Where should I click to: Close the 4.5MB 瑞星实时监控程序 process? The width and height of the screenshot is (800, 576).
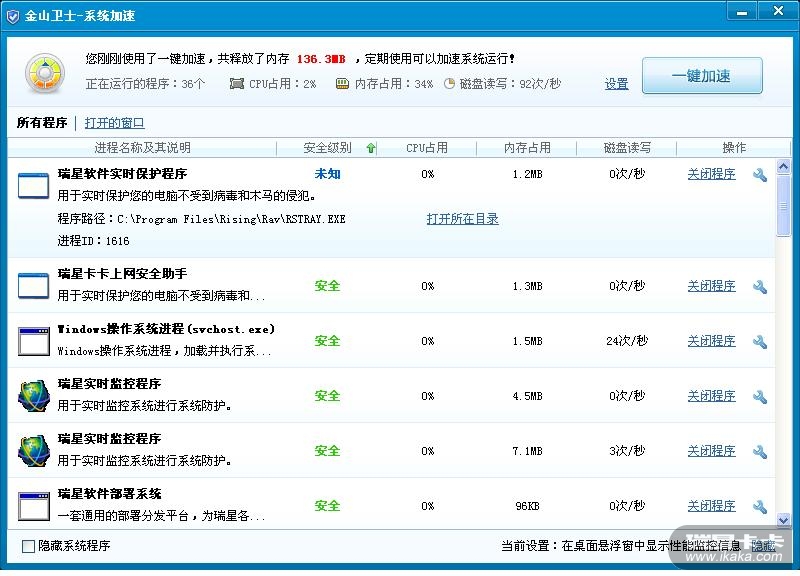(711, 396)
